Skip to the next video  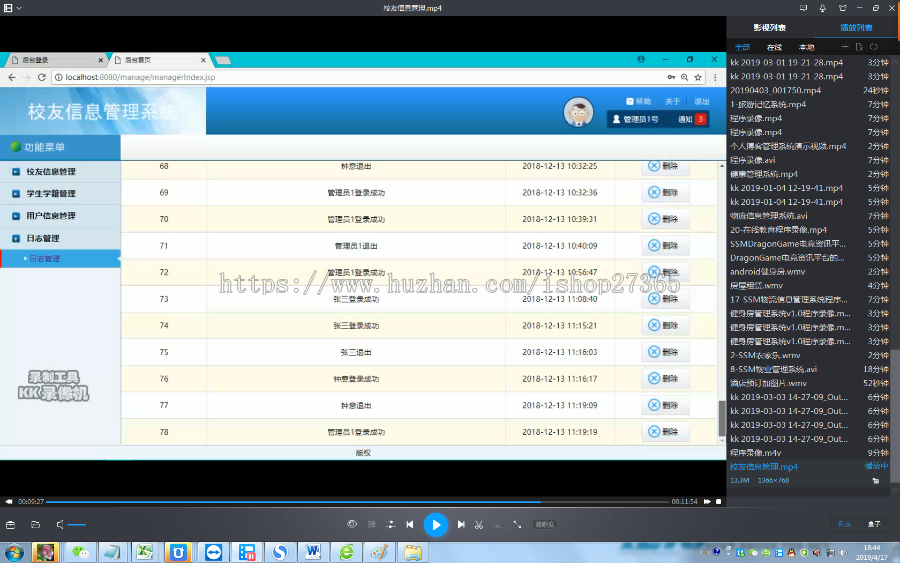[x=461, y=525]
